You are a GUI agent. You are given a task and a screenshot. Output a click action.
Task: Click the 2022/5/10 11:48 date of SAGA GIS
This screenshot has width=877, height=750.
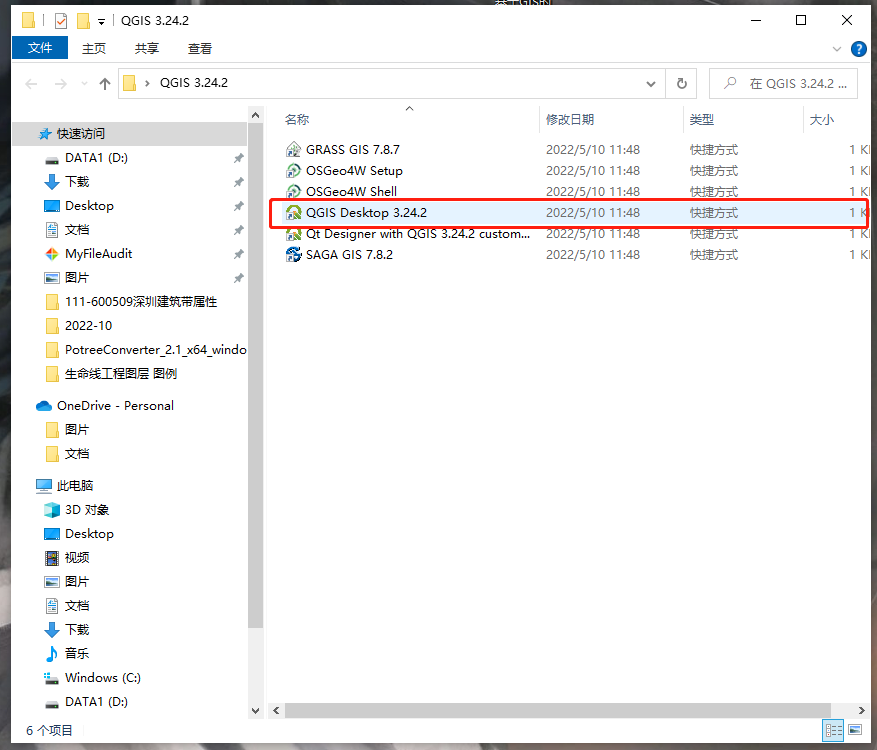click(592, 255)
